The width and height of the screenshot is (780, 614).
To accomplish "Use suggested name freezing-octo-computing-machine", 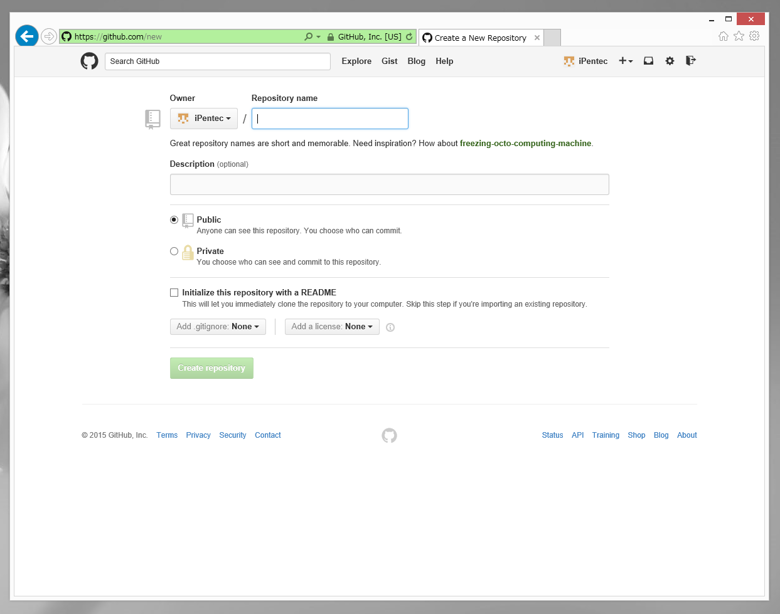I will [x=525, y=143].
